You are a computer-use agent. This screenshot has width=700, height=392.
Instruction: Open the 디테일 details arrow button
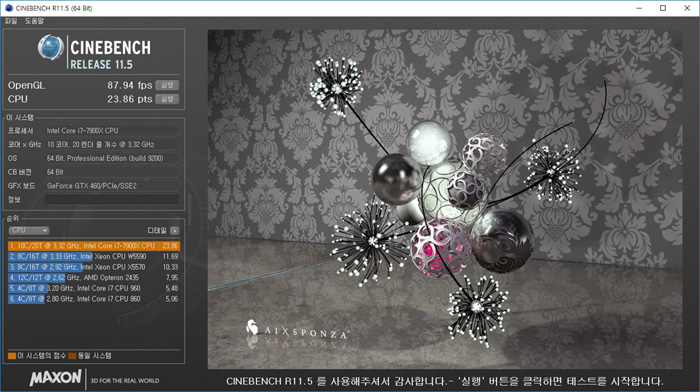(x=175, y=230)
